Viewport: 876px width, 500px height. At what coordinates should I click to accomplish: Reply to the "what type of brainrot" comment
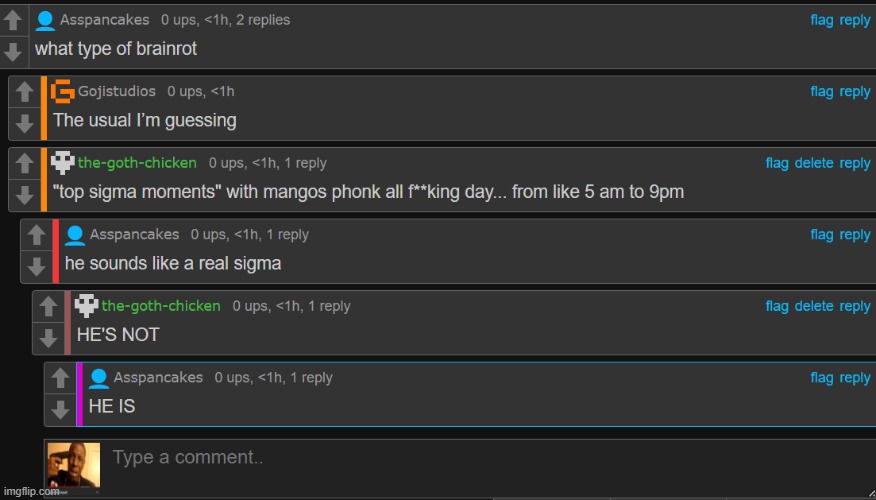click(855, 20)
